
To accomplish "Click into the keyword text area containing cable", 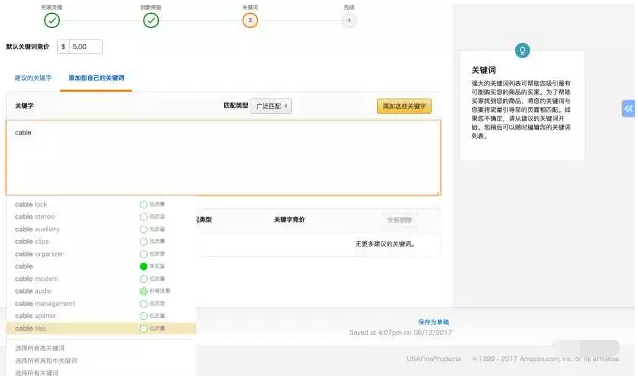I will (223, 158).
